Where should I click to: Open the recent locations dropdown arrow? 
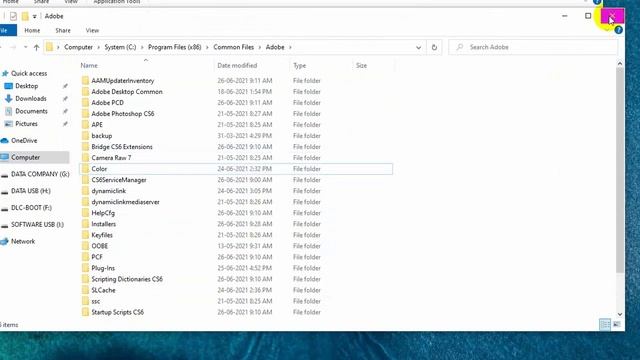[25, 47]
